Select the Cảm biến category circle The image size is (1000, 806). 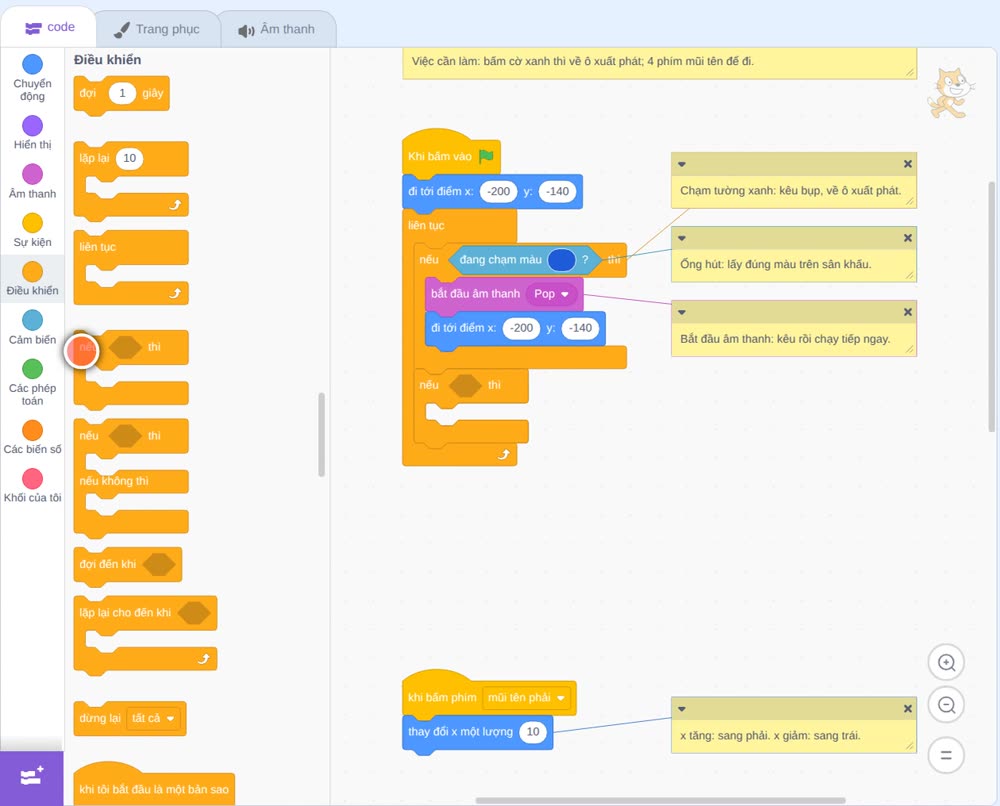click(x=33, y=320)
